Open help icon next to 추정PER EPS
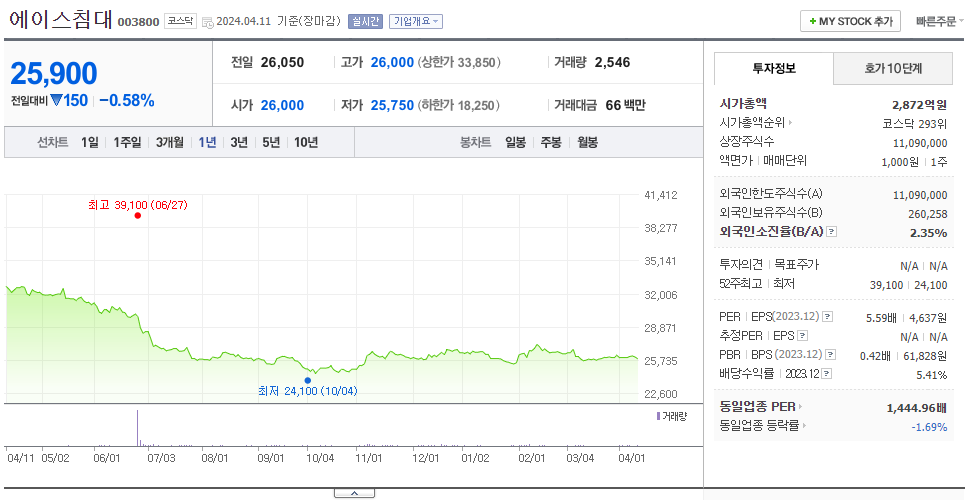Image resolution: width=968 pixels, height=500 pixels. (802, 336)
